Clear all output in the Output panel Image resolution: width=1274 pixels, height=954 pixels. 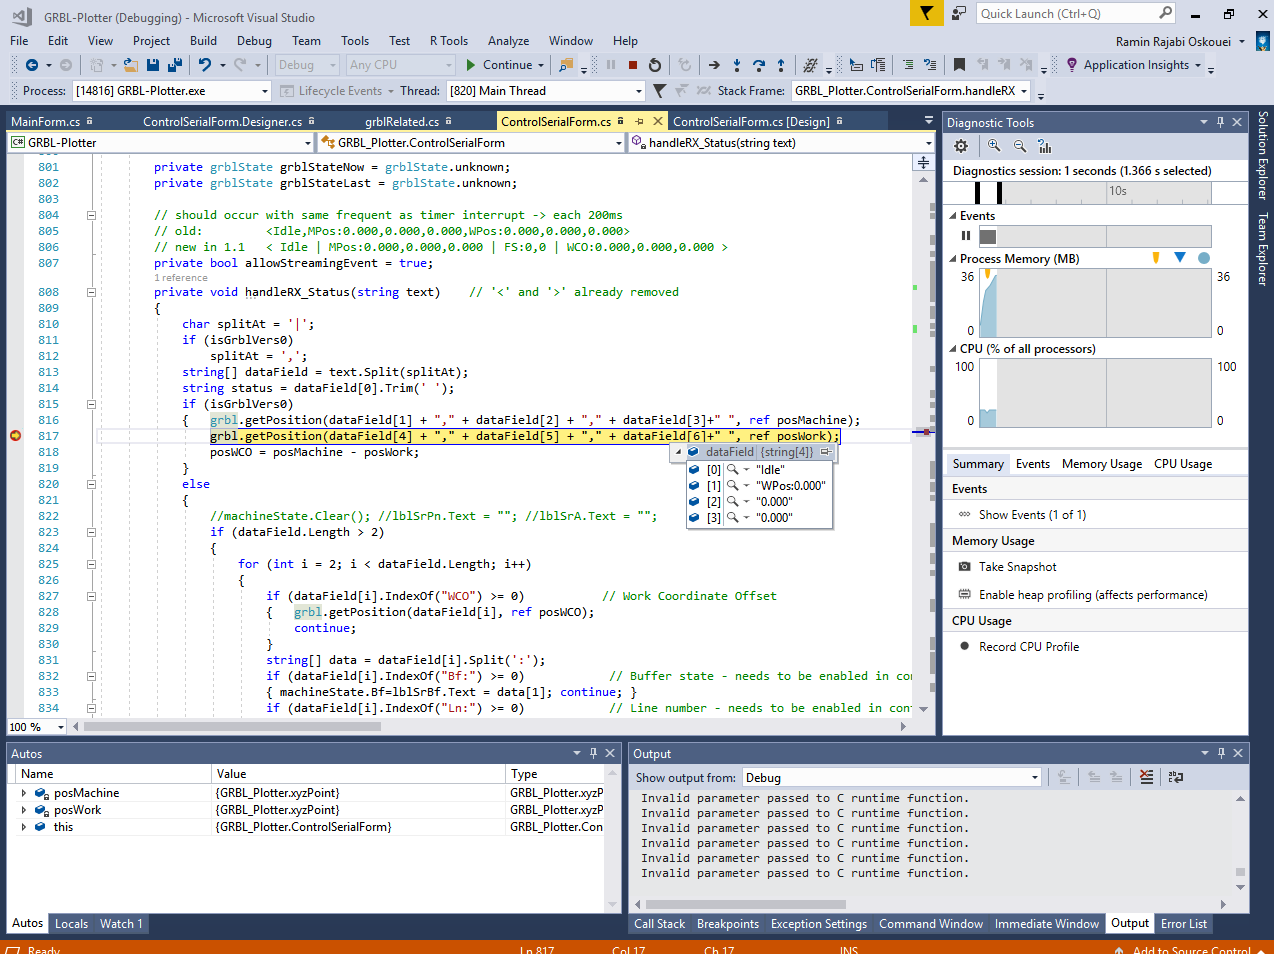coord(1146,777)
